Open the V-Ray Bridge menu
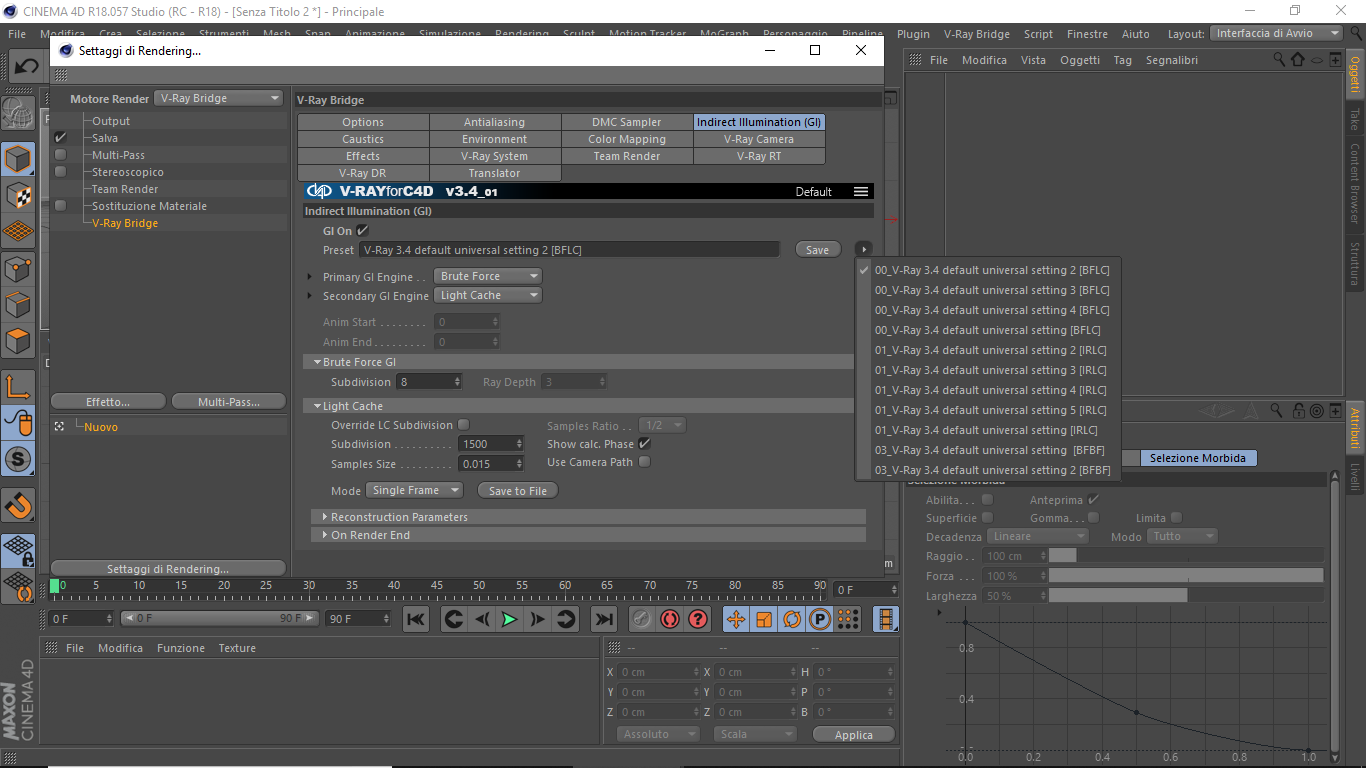 976,34
